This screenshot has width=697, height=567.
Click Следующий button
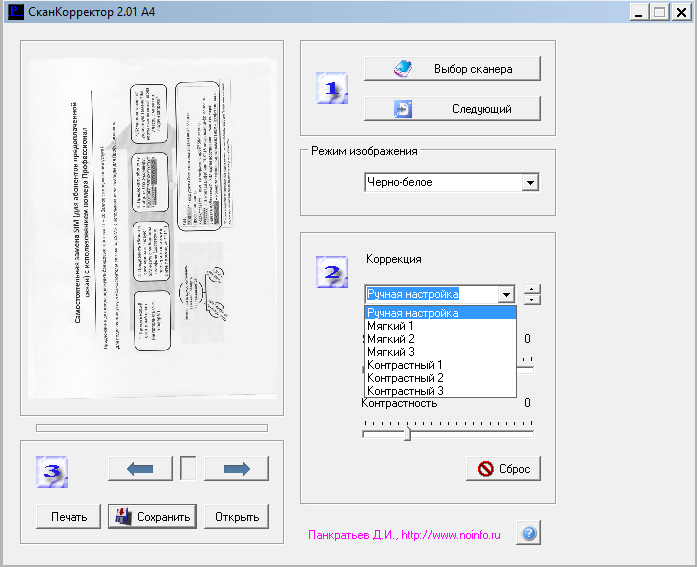coord(452,108)
